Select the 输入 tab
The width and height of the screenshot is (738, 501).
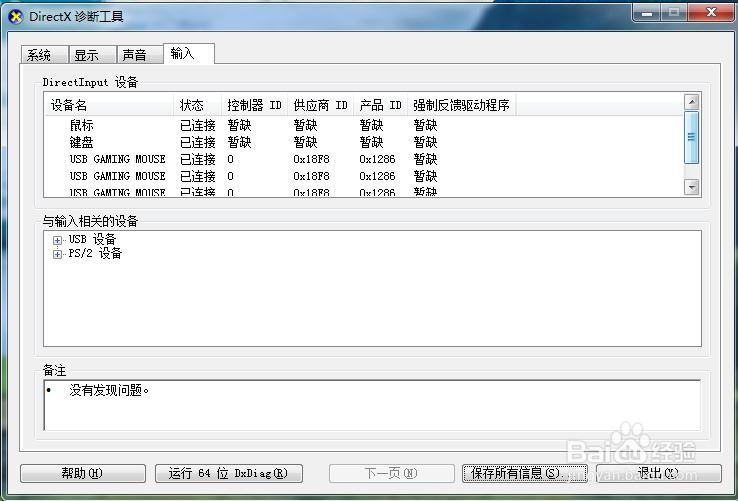click(189, 53)
